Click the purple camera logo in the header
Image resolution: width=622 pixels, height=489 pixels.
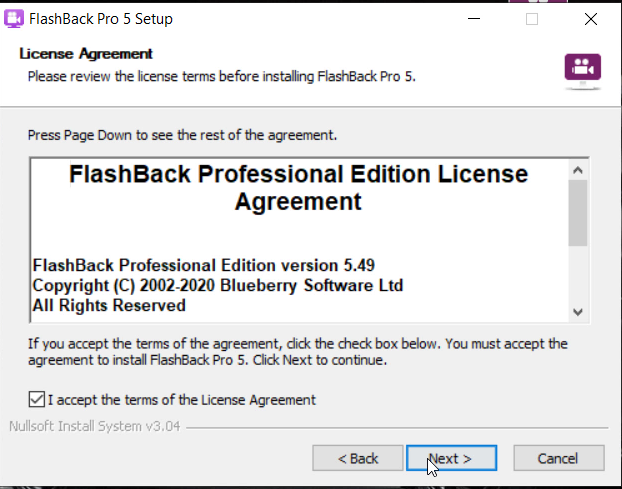pos(582,69)
